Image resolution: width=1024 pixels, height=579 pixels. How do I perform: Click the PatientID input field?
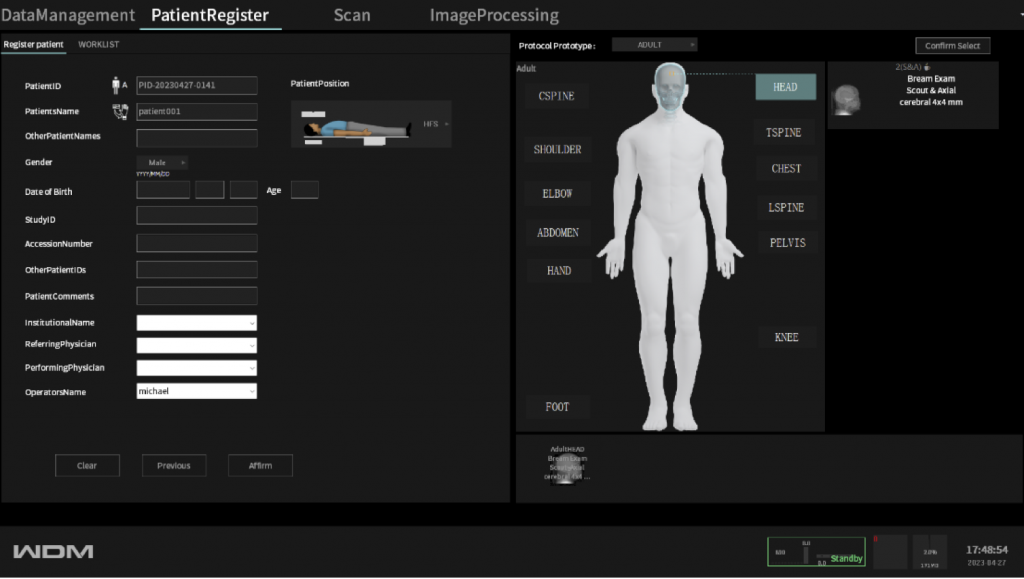(x=197, y=86)
